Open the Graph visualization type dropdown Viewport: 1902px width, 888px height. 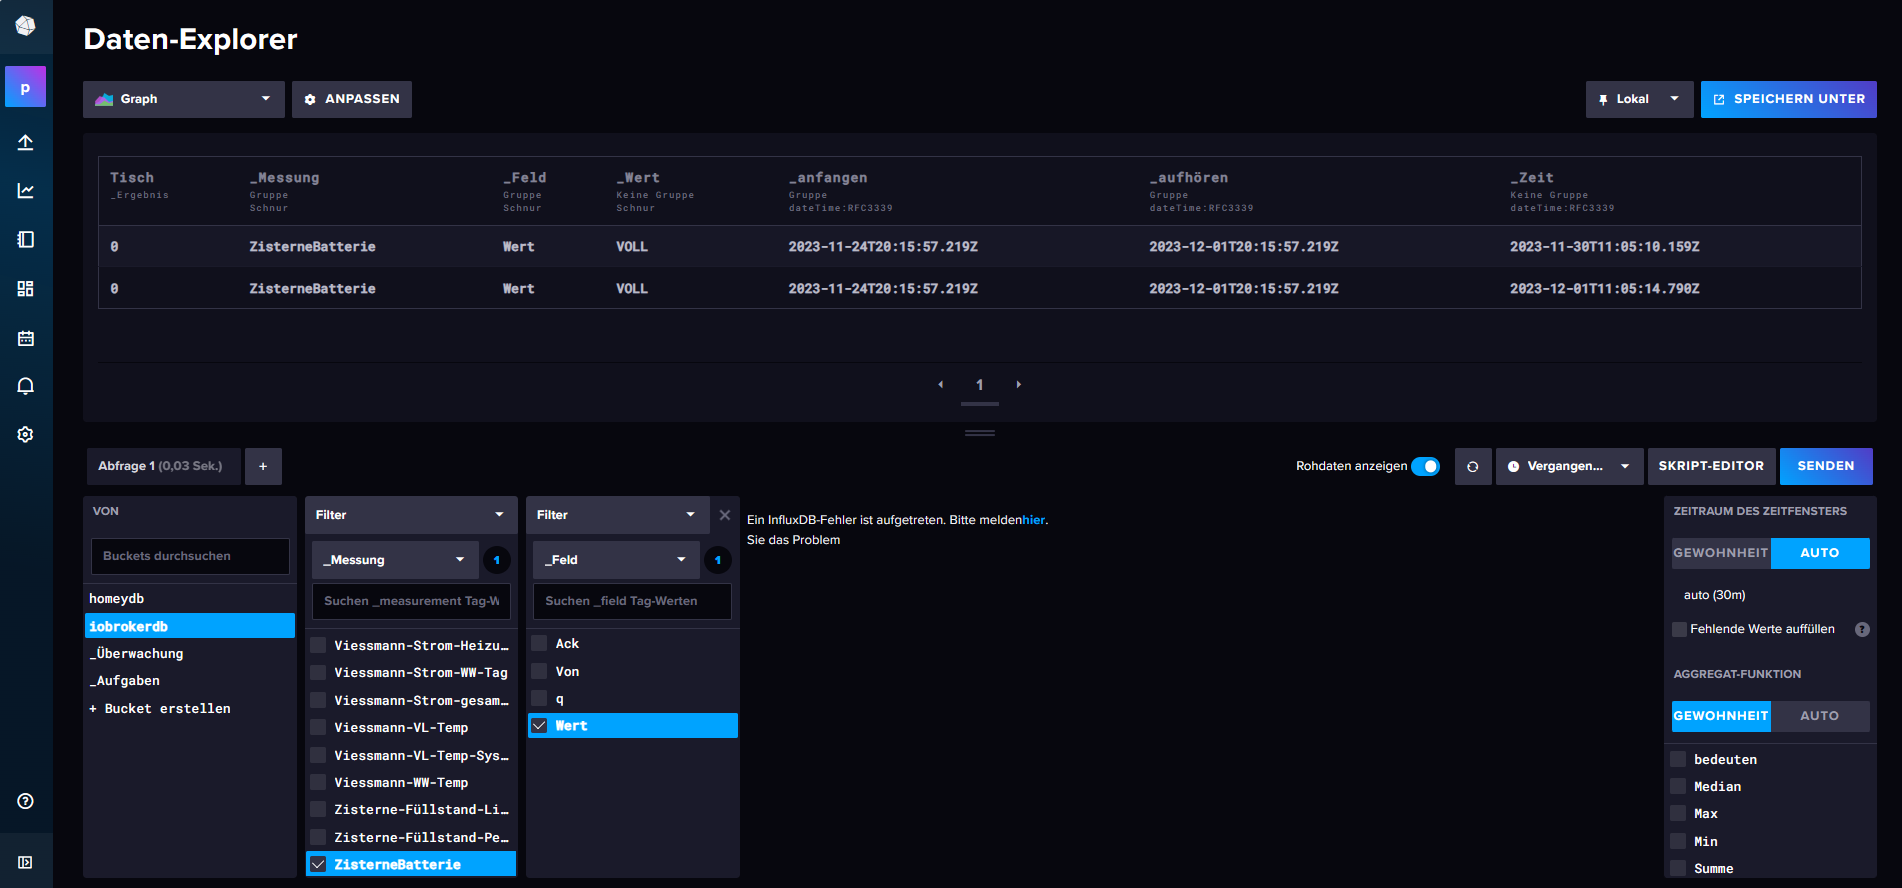click(184, 99)
